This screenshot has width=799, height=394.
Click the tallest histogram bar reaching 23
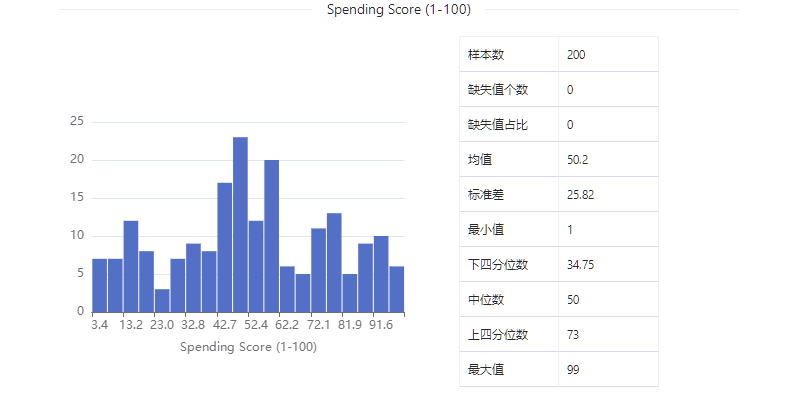pos(241,224)
